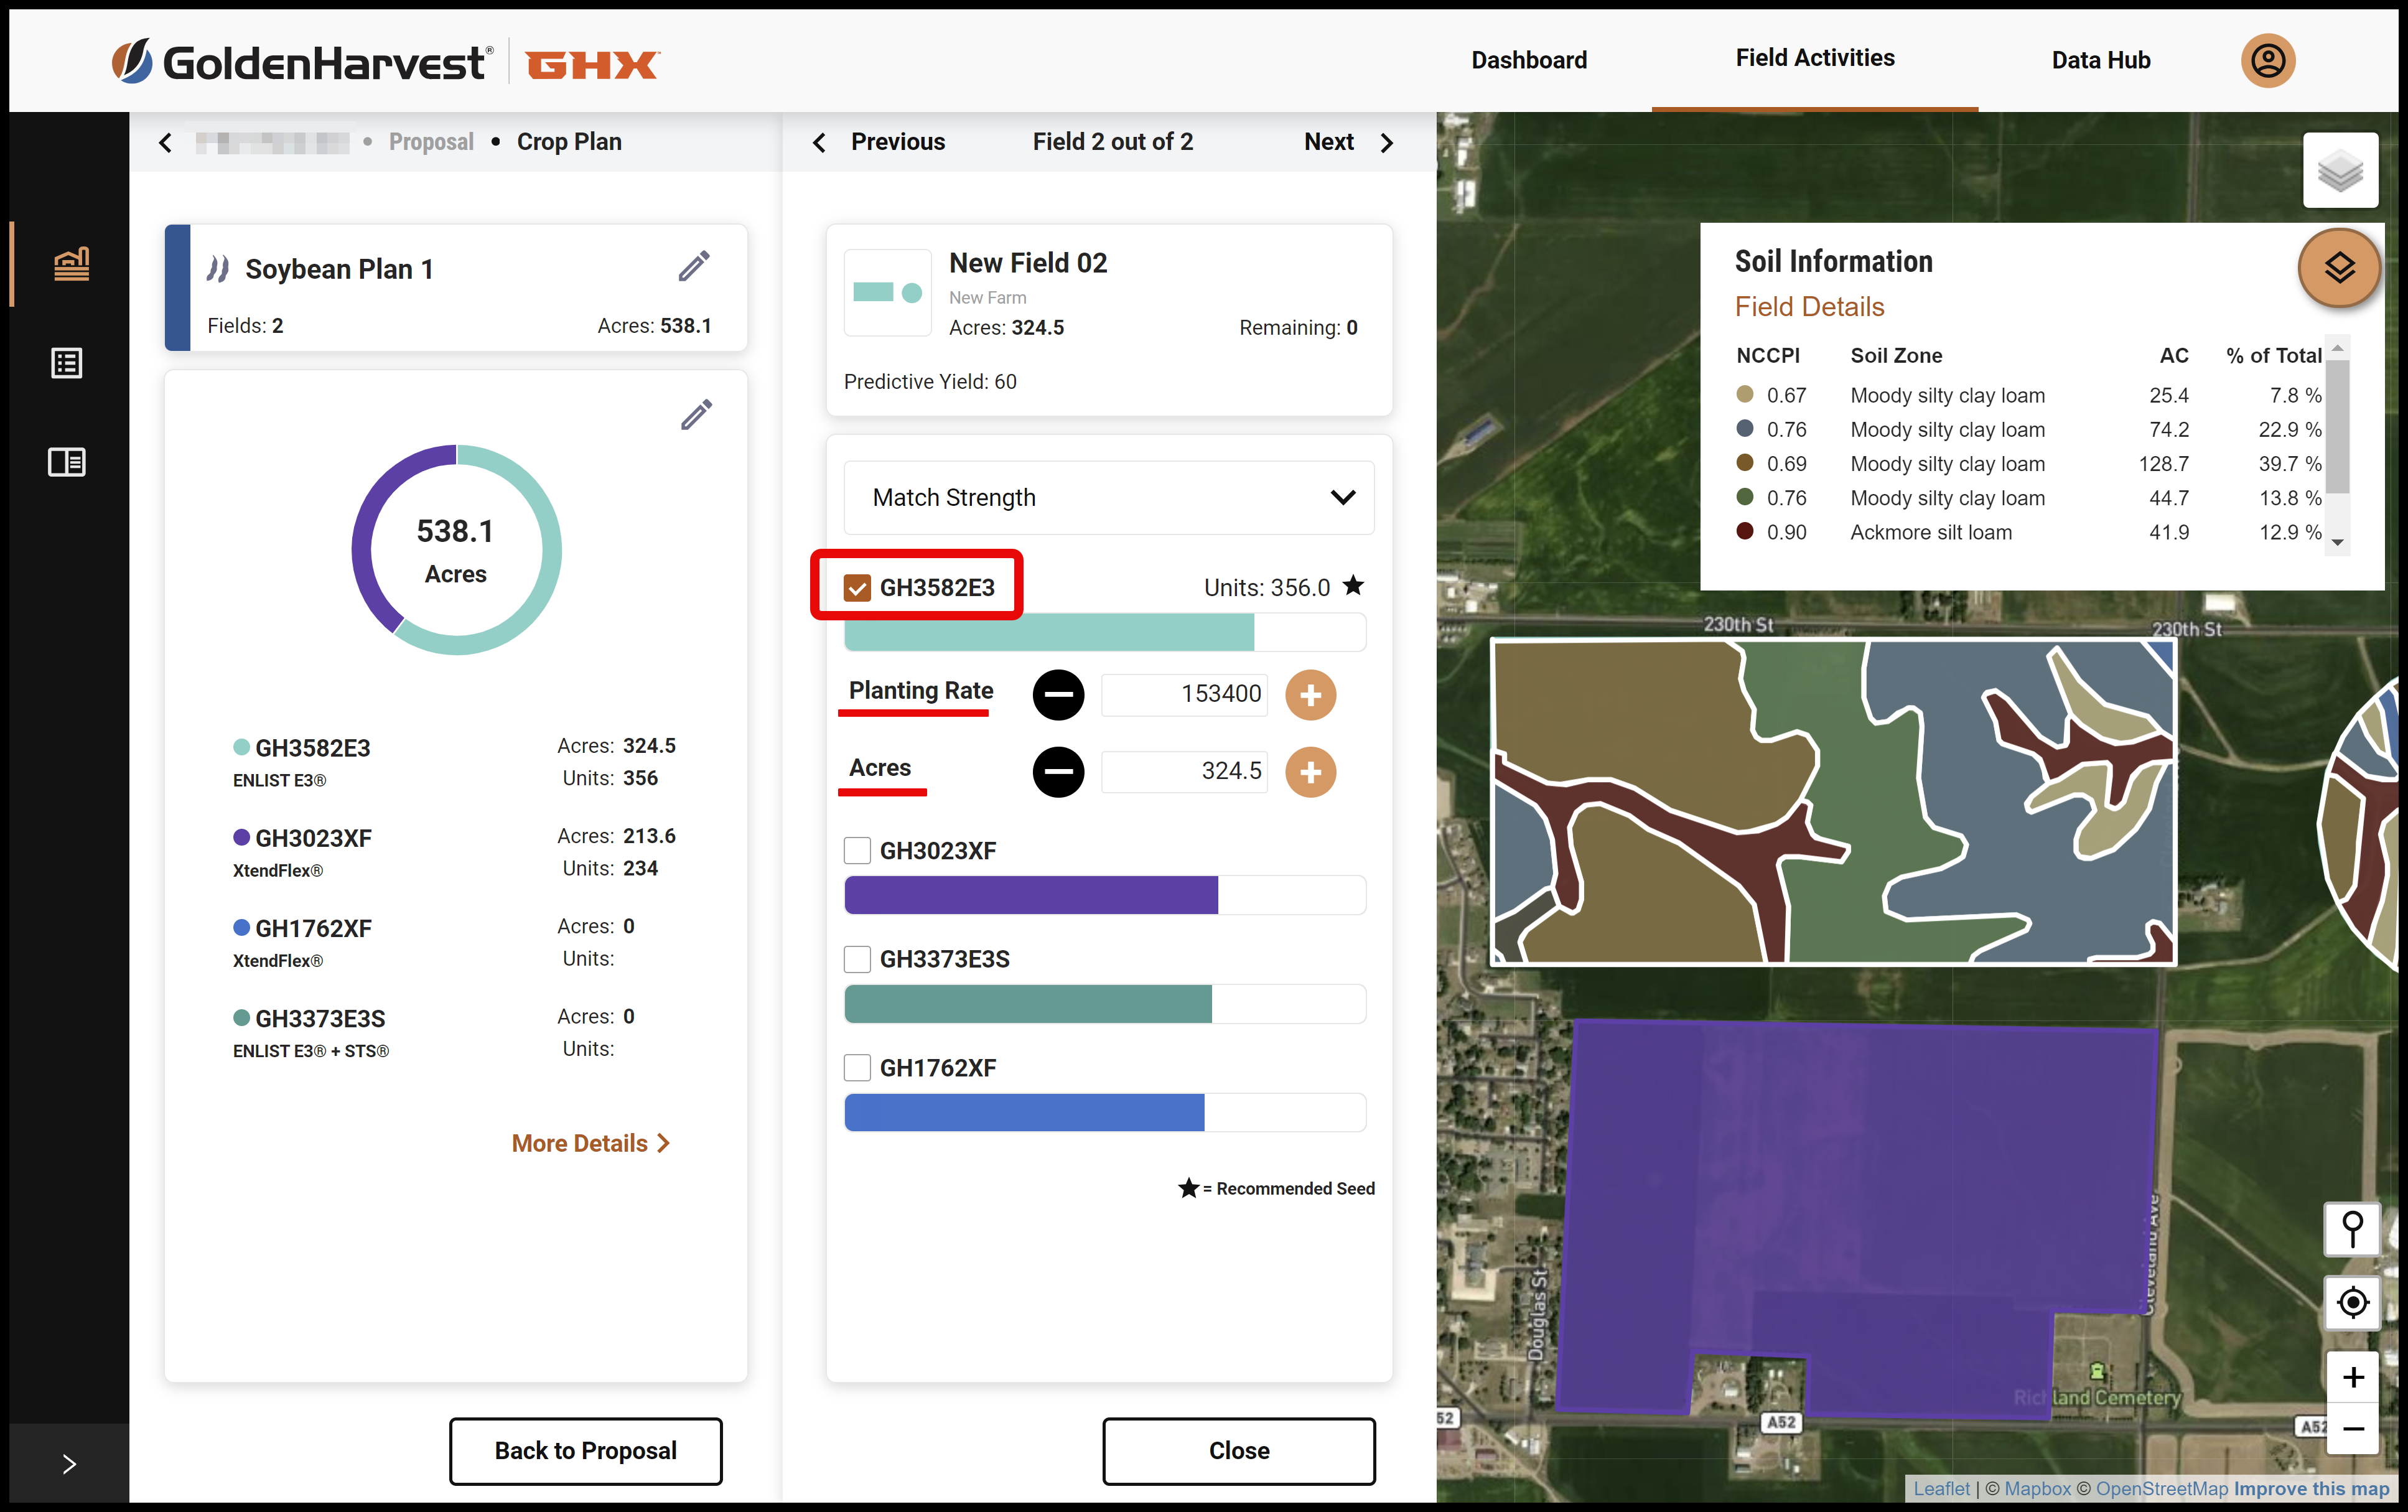The height and width of the screenshot is (1512, 2408).
Task: Open the farm dashboard sidebar icon
Action: point(71,264)
